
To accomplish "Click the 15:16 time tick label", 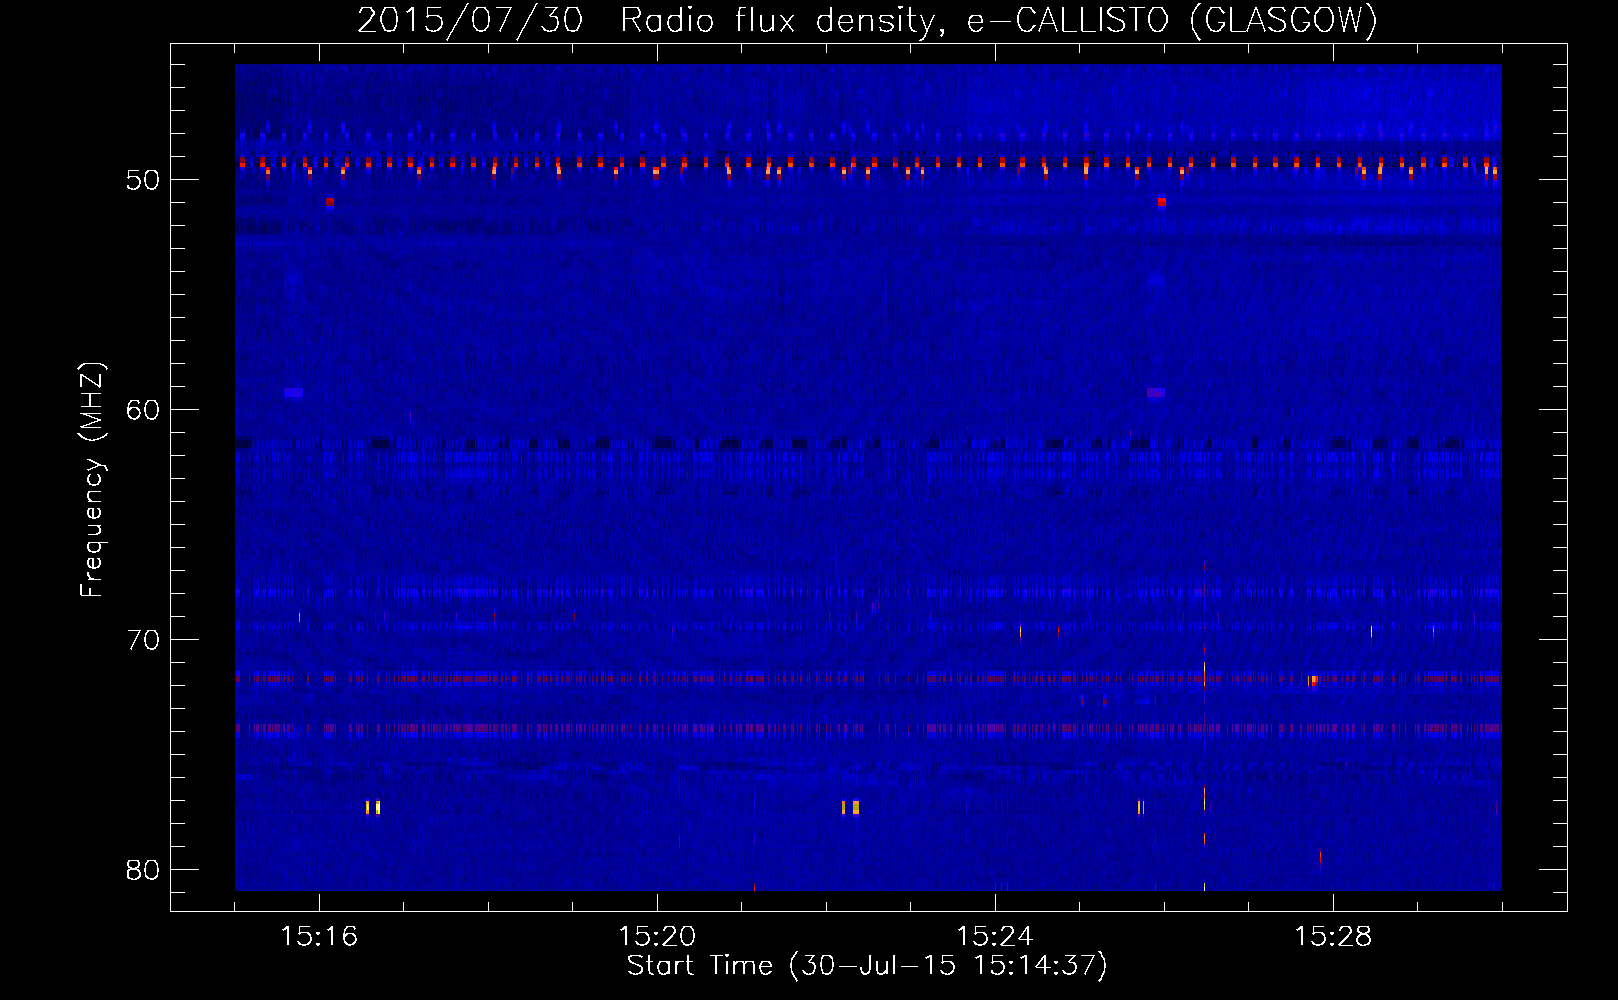I will (x=319, y=936).
